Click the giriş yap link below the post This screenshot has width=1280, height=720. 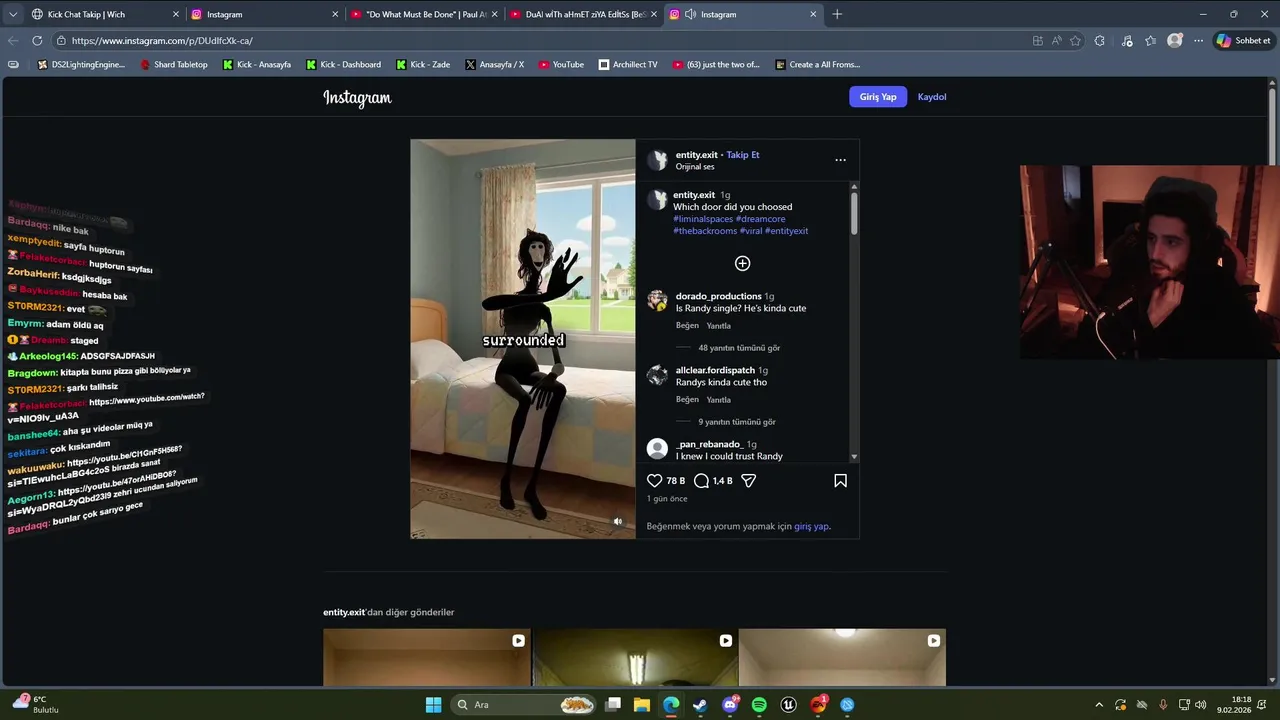point(811,526)
